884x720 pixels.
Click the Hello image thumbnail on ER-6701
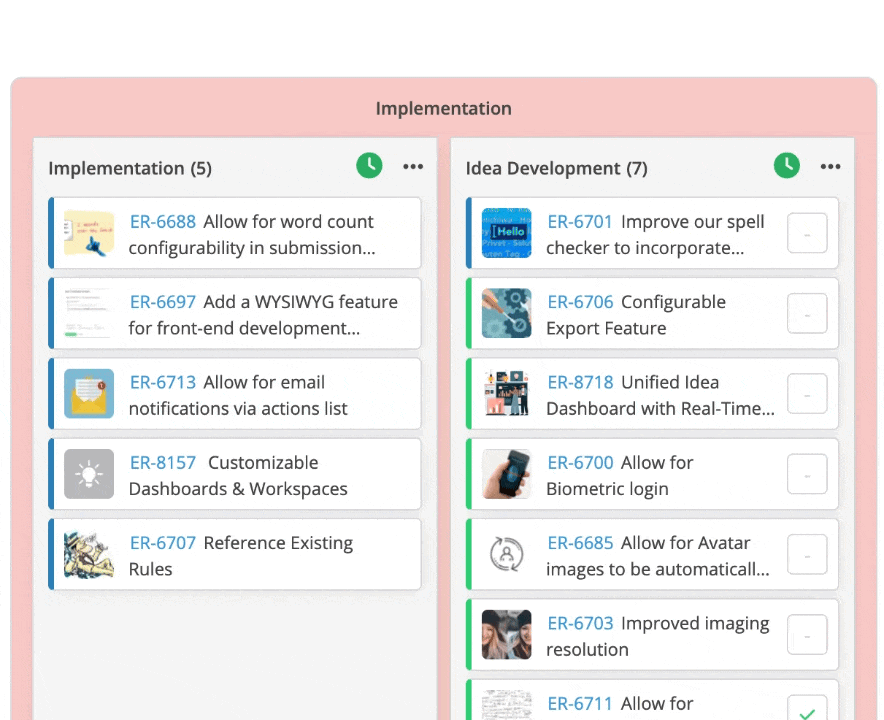pyautogui.click(x=506, y=233)
